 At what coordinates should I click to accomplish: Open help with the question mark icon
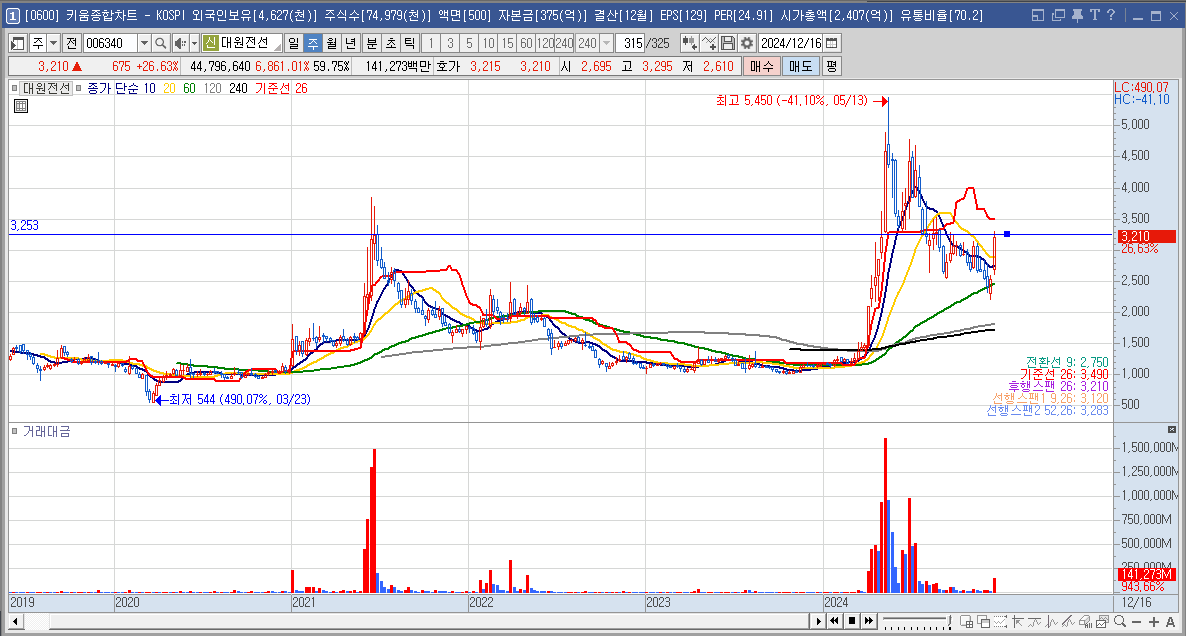coord(1110,15)
